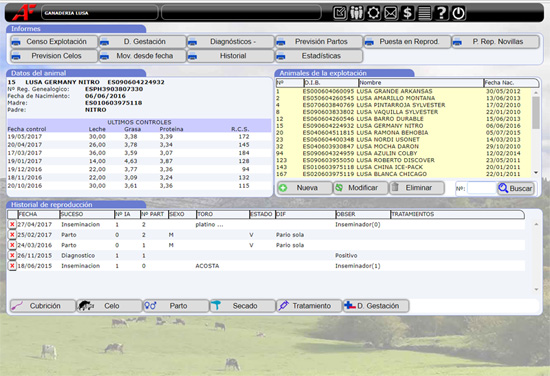550x376 pixels.
Task: Click the SUCESO column header
Action: pyautogui.click(x=87, y=214)
